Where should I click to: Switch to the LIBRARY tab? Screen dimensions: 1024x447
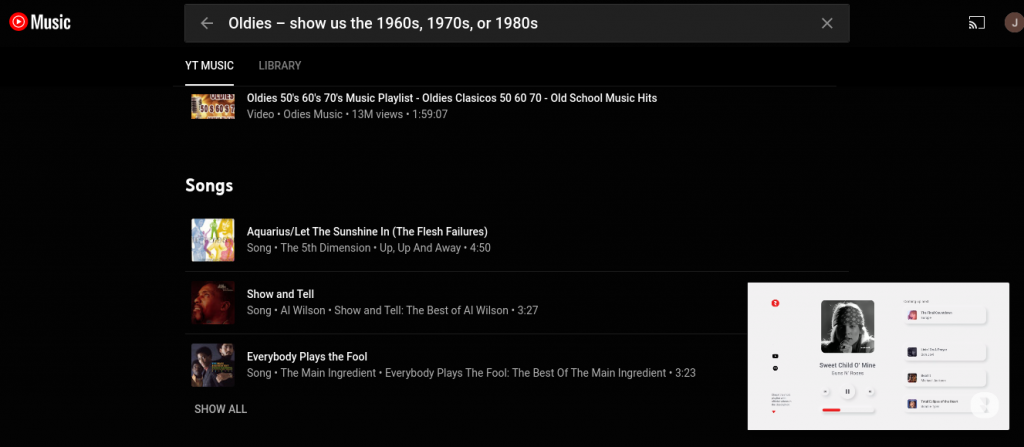pos(280,66)
